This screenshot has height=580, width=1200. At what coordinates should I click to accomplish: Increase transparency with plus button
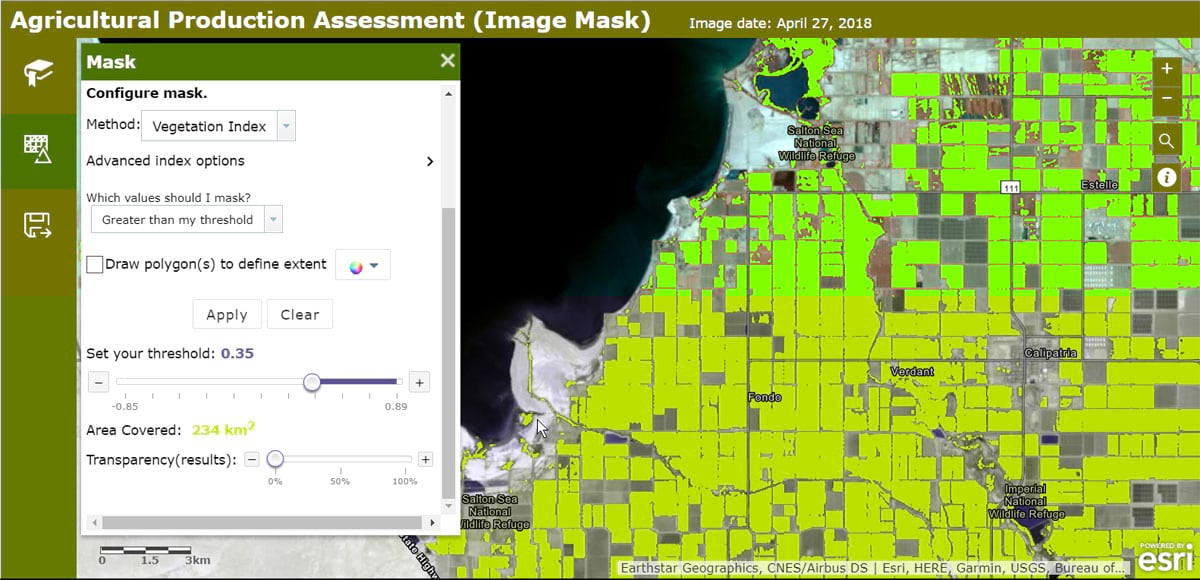(x=425, y=459)
